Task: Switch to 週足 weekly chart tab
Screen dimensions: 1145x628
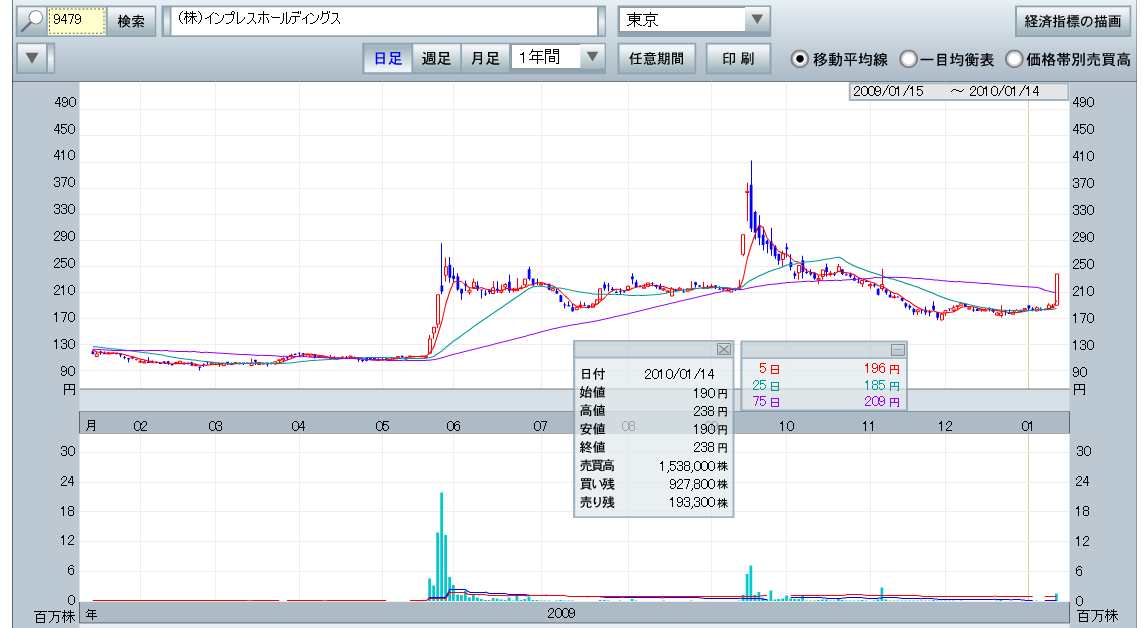Action: tap(436, 58)
